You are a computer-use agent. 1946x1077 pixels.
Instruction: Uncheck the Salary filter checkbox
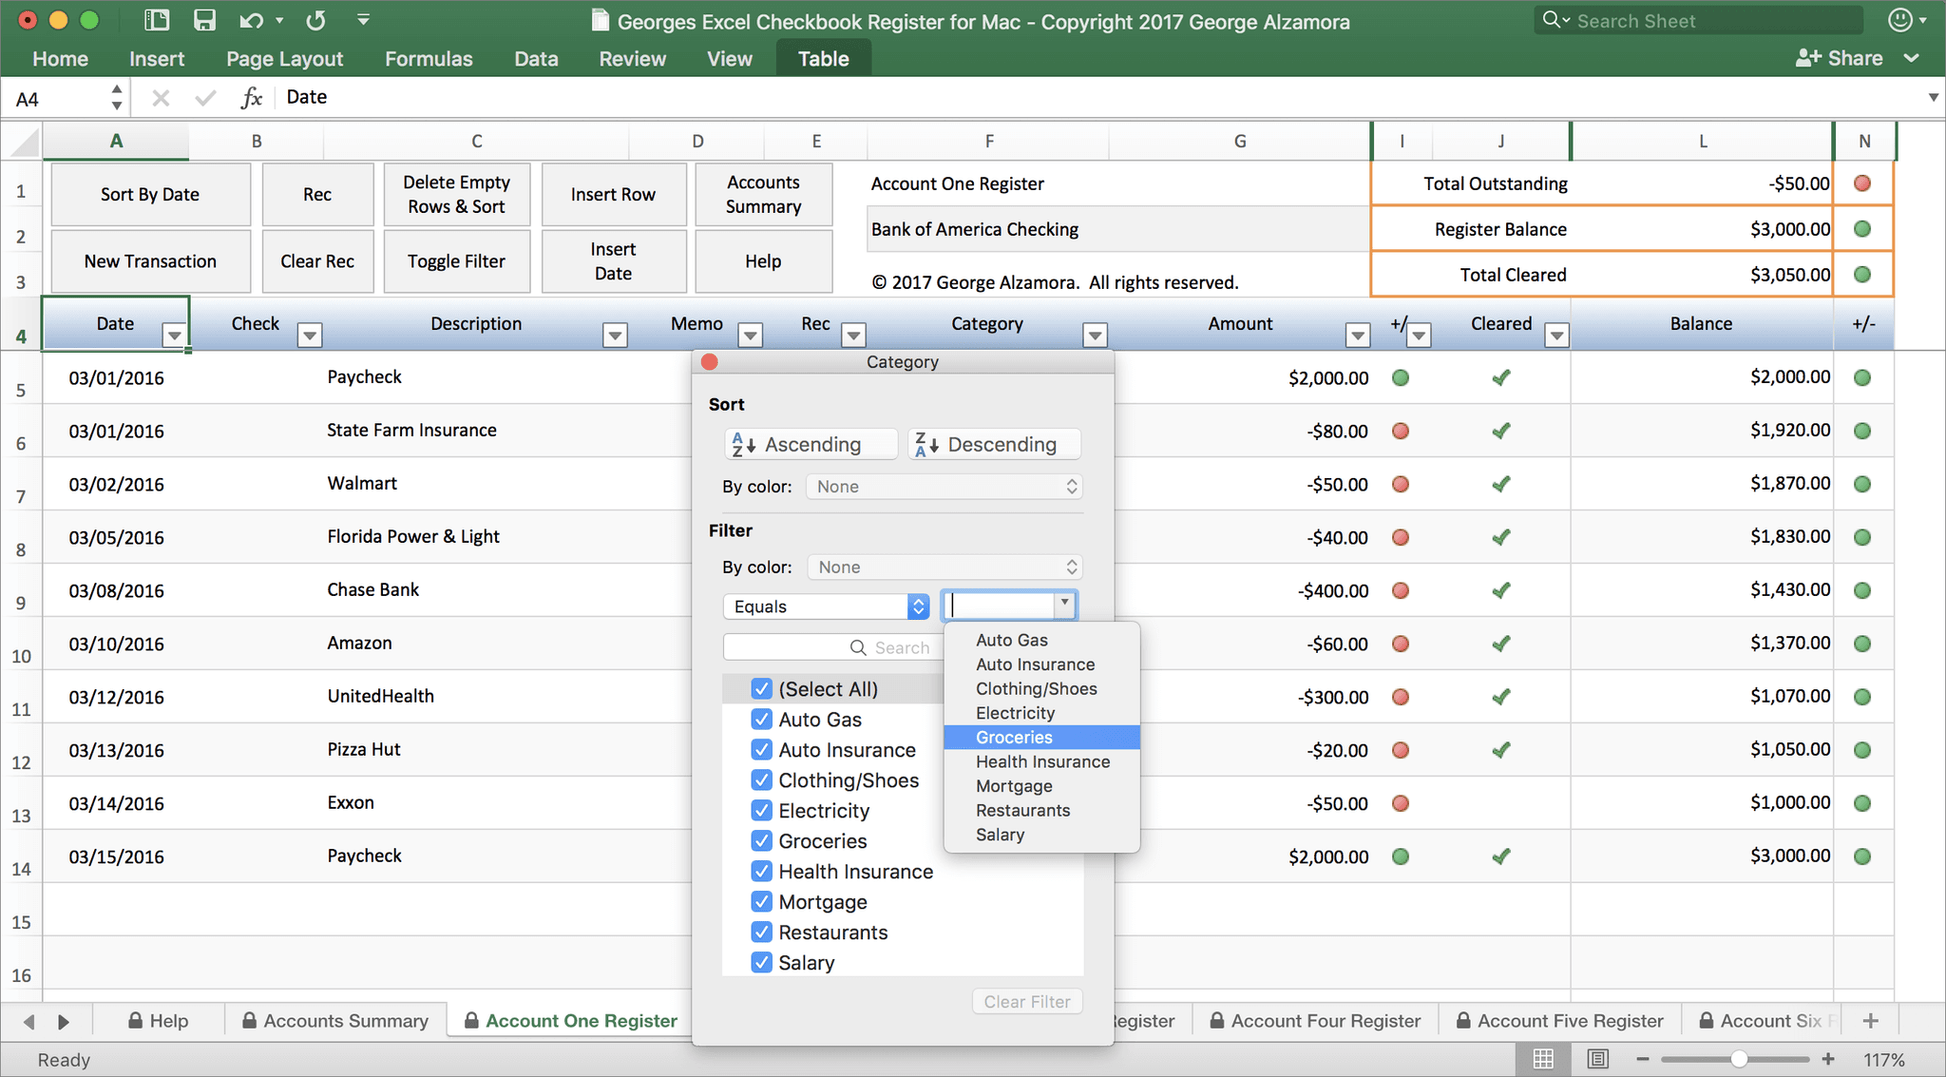[x=762, y=962]
